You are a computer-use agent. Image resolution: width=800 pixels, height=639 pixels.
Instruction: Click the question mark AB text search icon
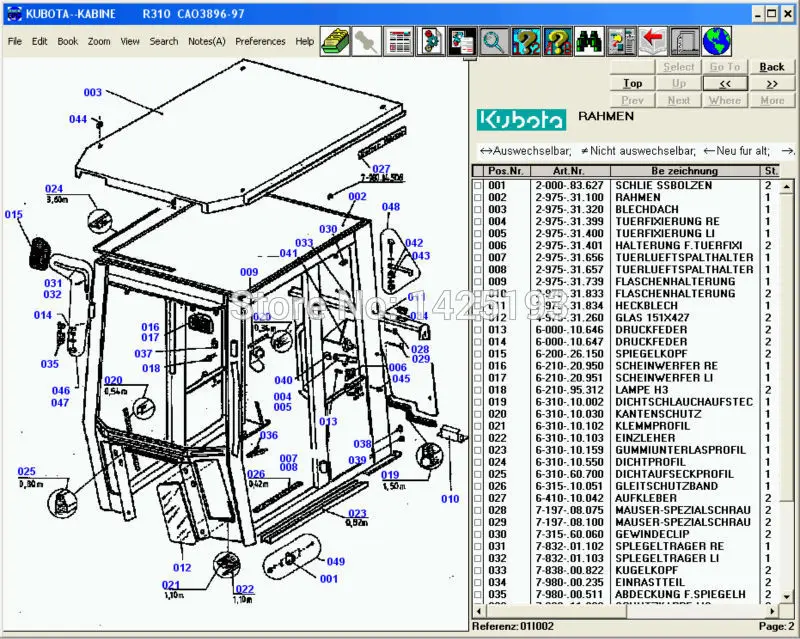click(558, 41)
